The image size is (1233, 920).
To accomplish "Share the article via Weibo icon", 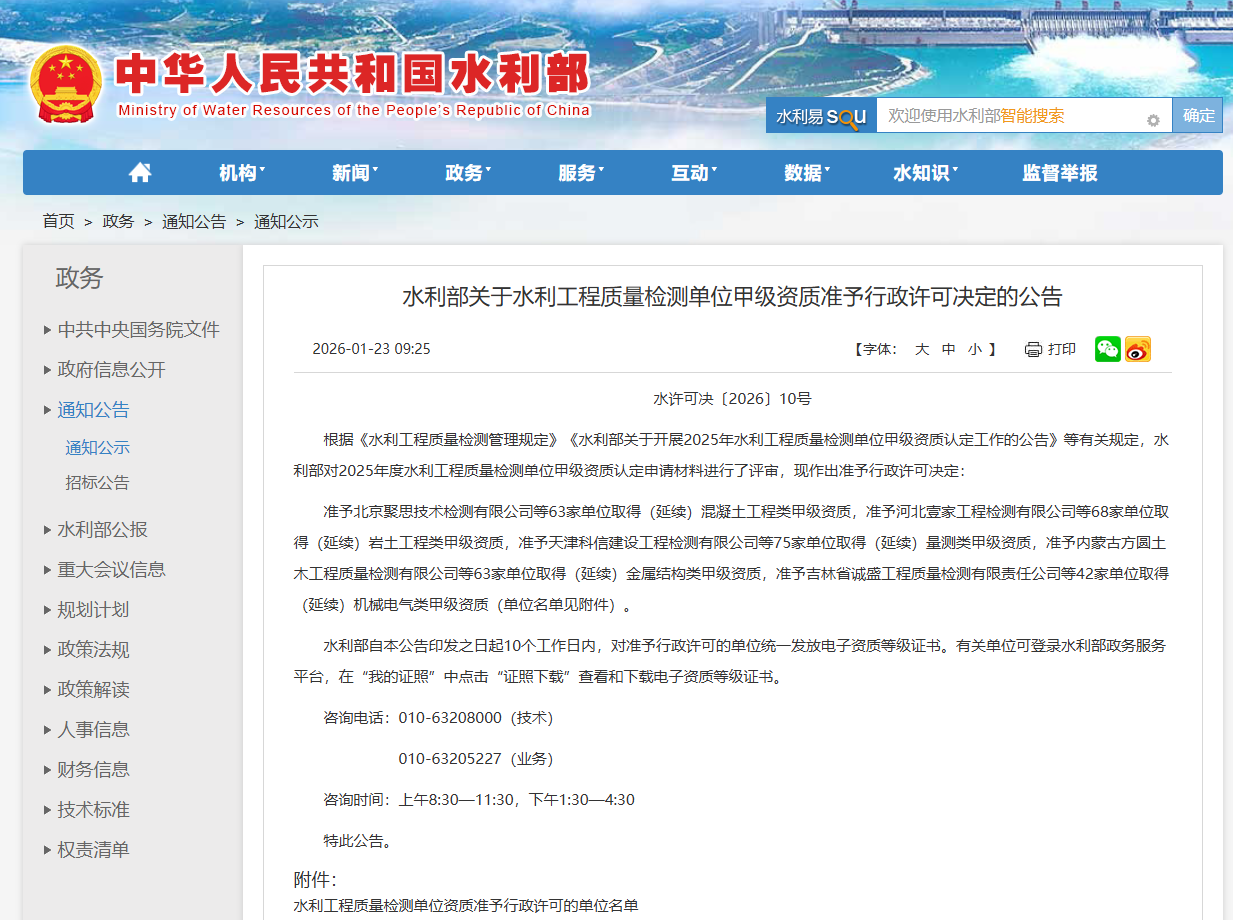I will (x=1138, y=349).
